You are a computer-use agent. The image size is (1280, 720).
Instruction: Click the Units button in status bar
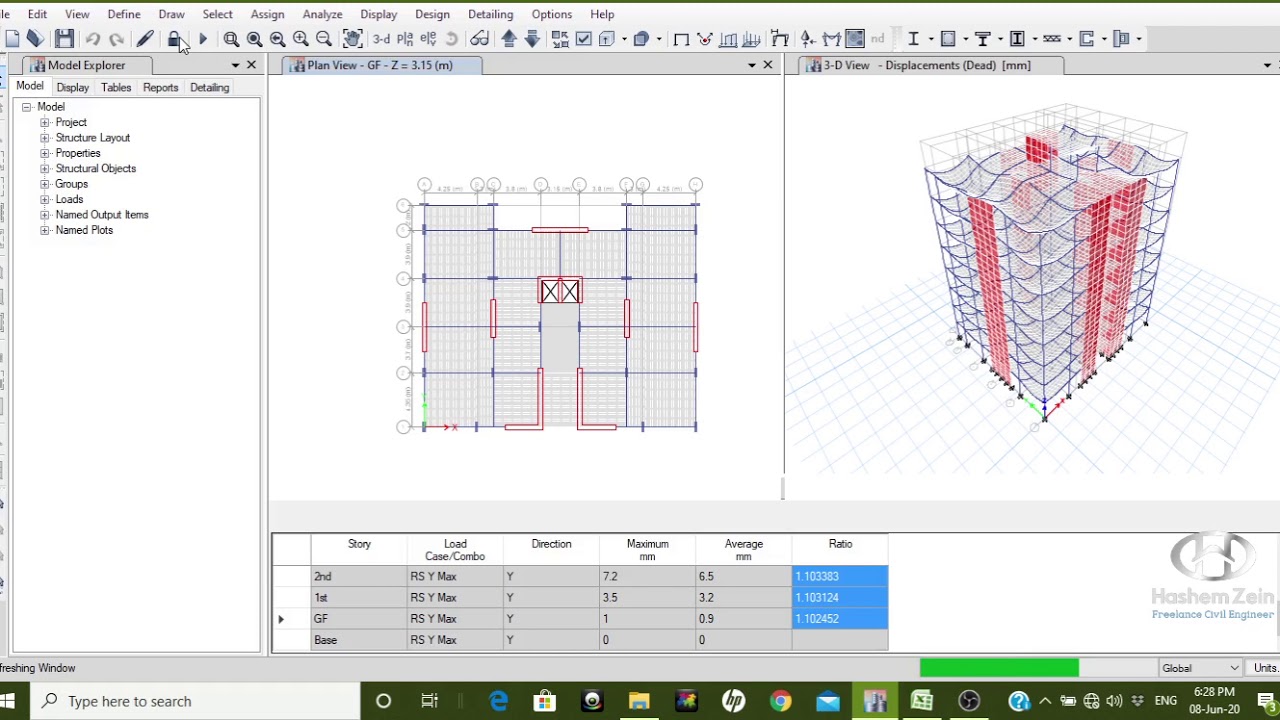[x=1265, y=668]
